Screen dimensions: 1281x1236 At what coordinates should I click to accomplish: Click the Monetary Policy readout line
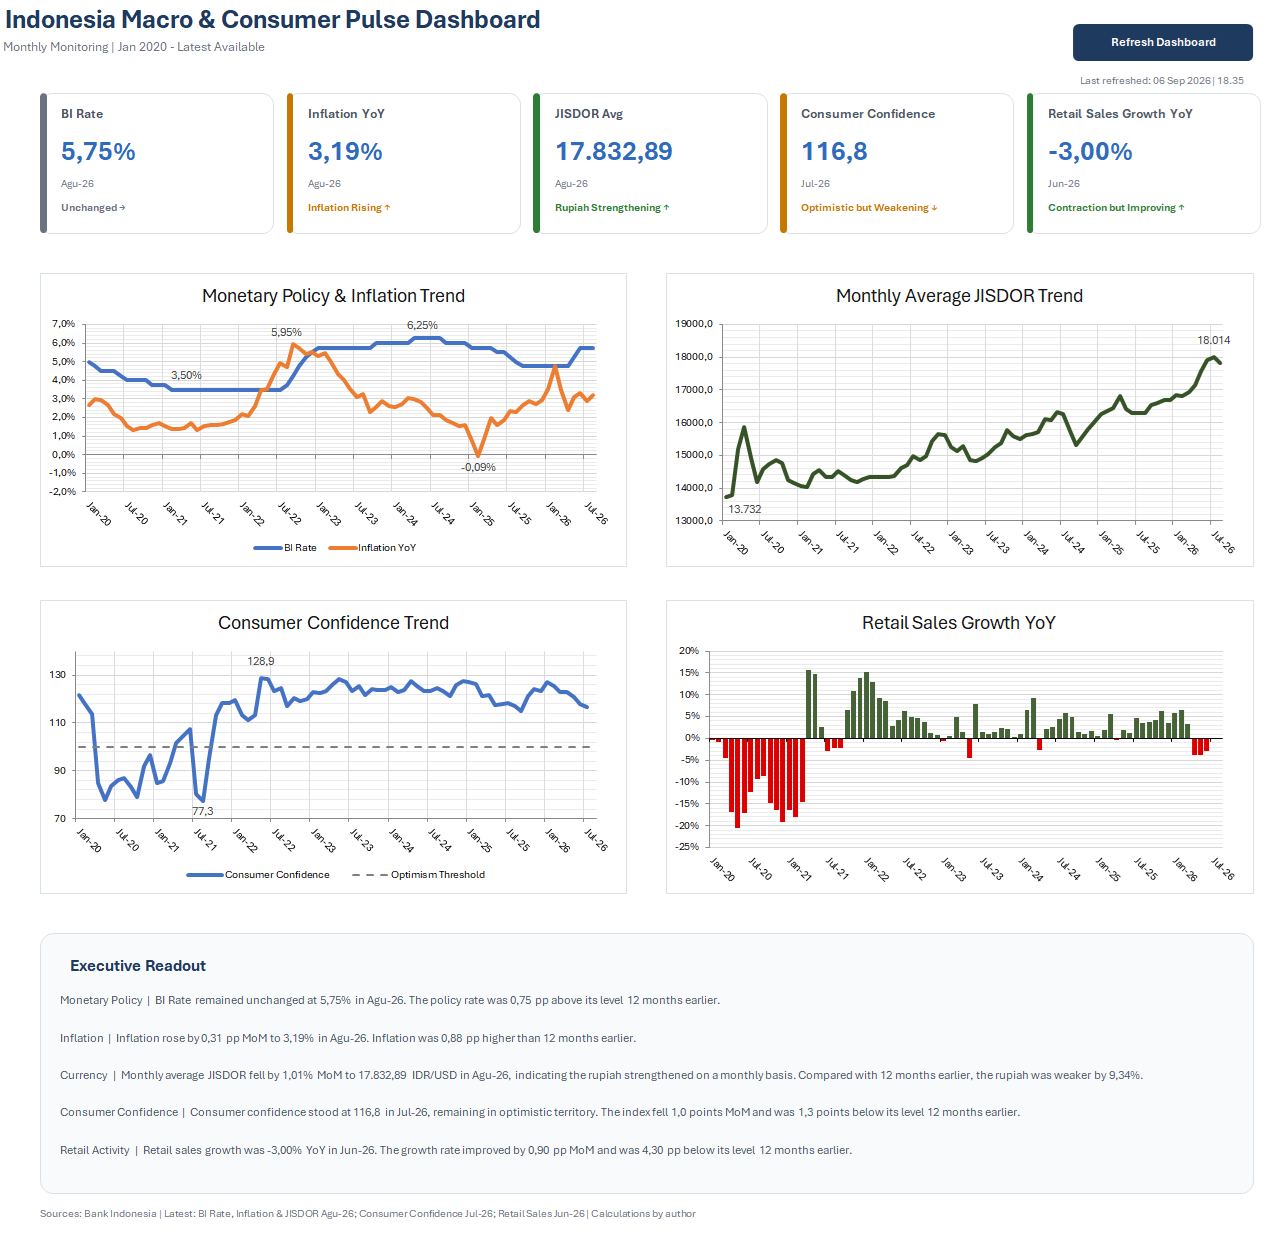[x=390, y=1000]
